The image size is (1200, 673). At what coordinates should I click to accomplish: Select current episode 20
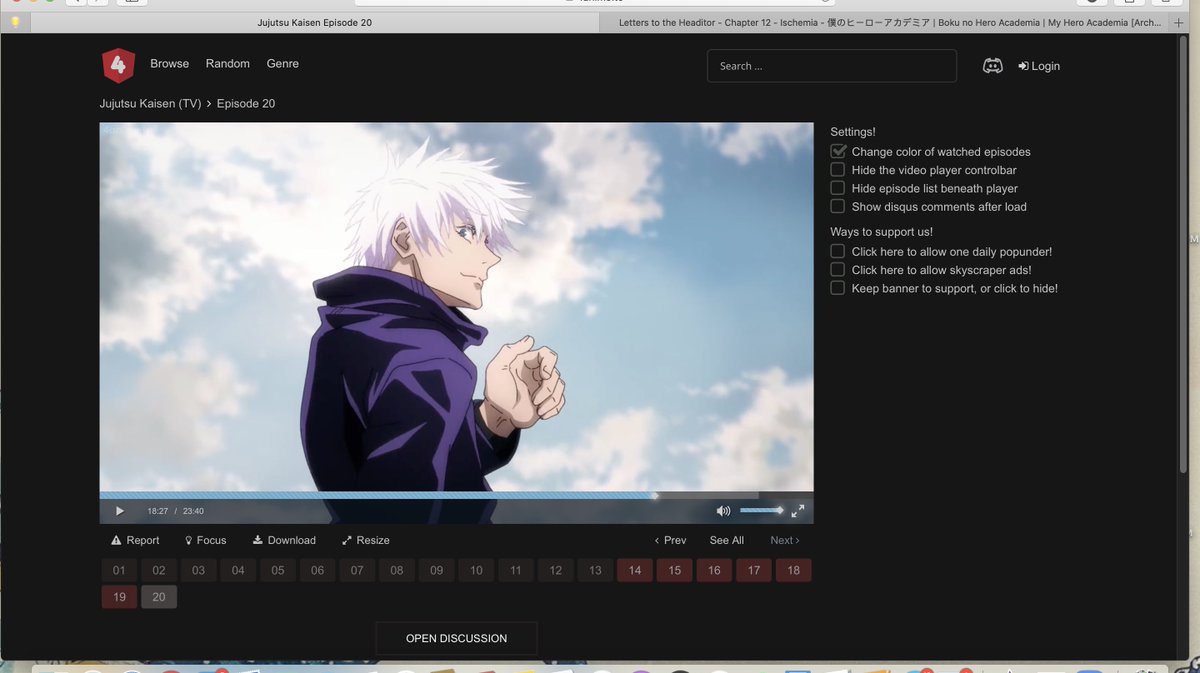[x=159, y=597]
